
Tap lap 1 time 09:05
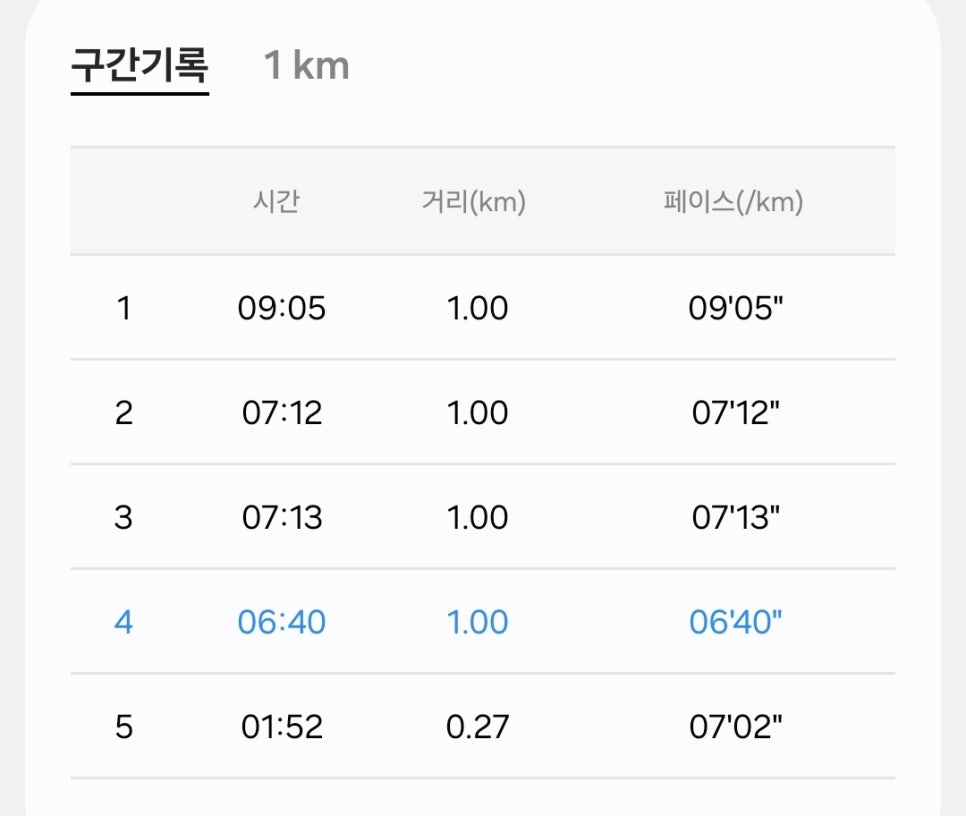click(282, 308)
